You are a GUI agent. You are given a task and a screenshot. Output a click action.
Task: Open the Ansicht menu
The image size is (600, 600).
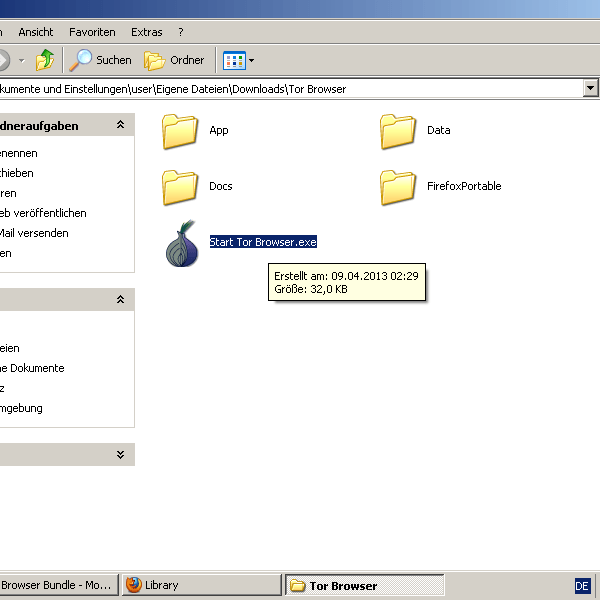click(36, 32)
